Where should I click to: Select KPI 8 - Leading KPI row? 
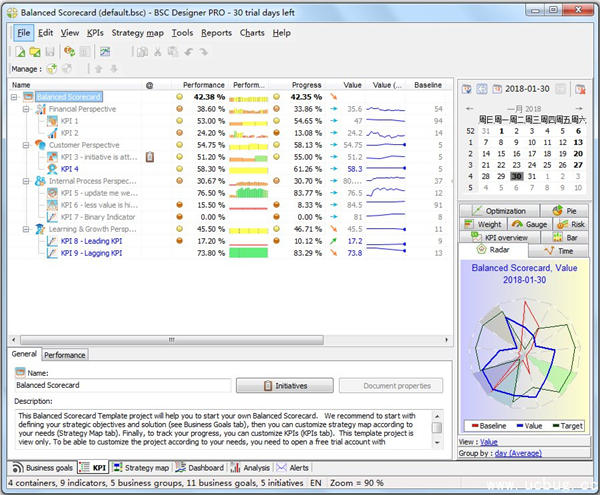tap(90, 241)
